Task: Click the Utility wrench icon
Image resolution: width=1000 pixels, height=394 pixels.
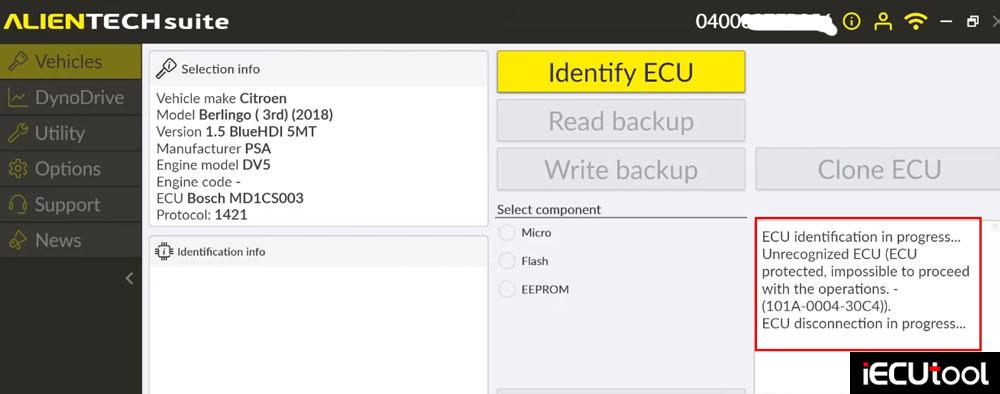Action: pyautogui.click(x=18, y=133)
